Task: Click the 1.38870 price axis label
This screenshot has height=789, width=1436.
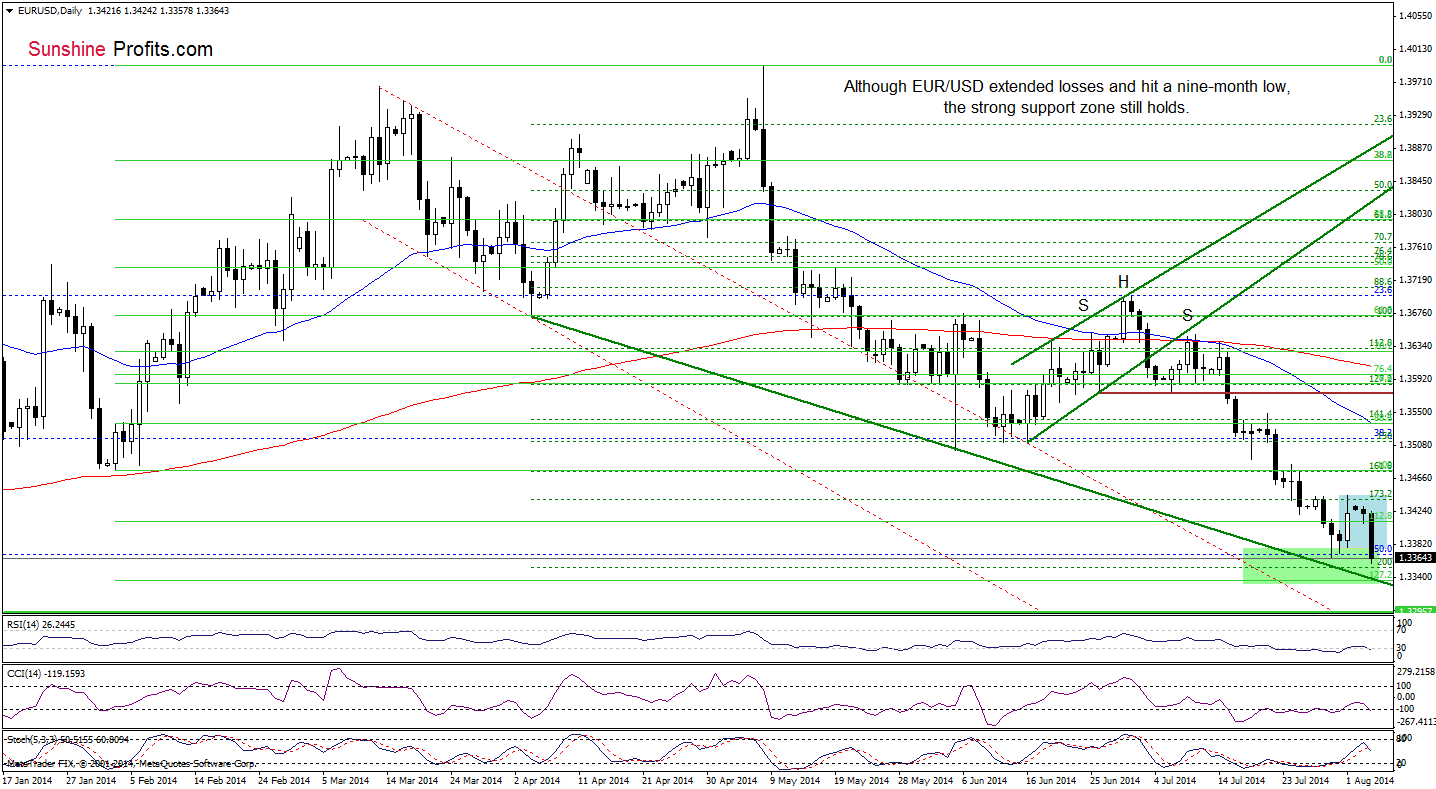Action: [1417, 147]
